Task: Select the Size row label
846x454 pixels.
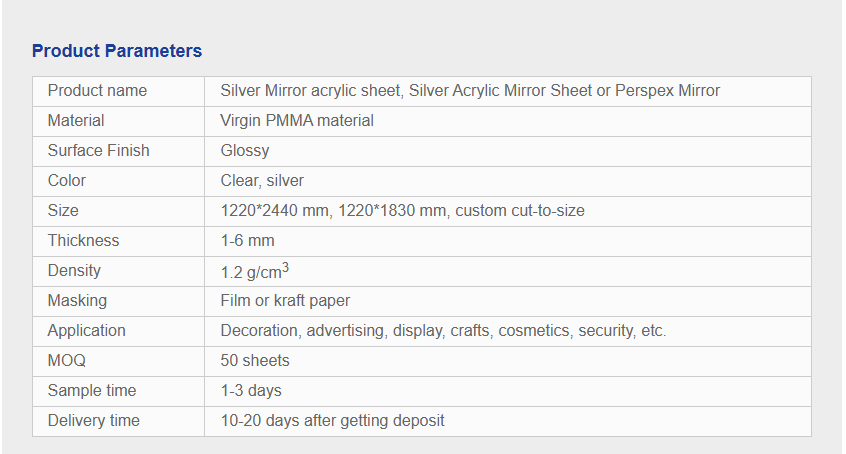Action: tap(63, 211)
